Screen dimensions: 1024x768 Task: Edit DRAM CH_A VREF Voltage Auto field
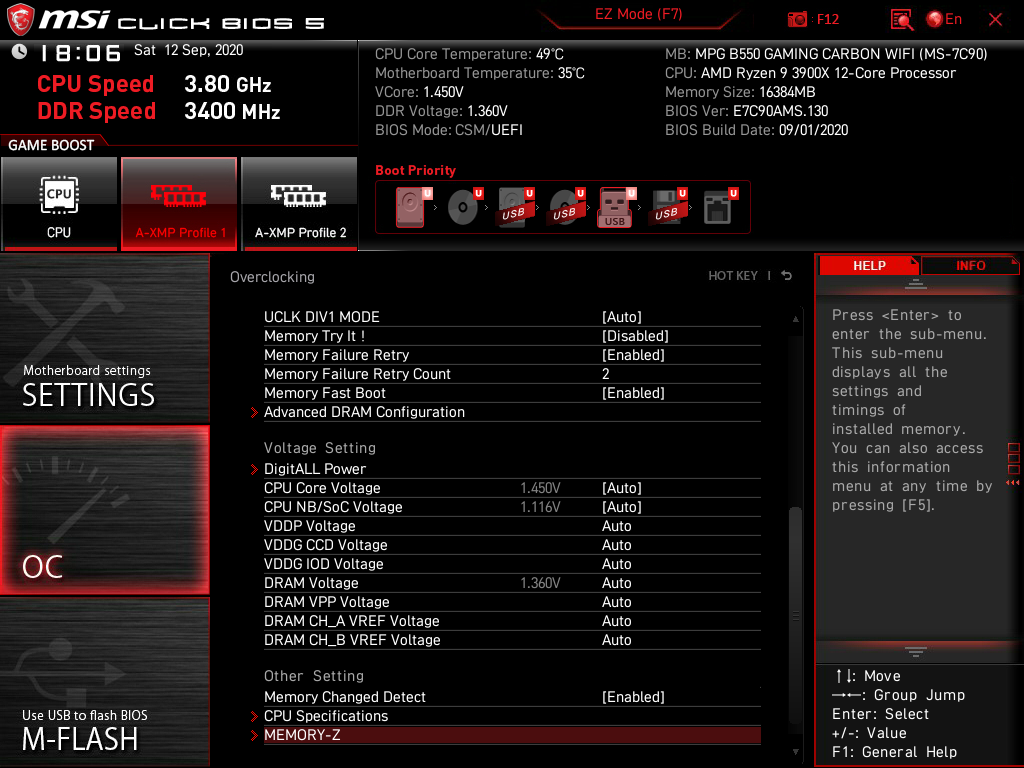click(616, 620)
